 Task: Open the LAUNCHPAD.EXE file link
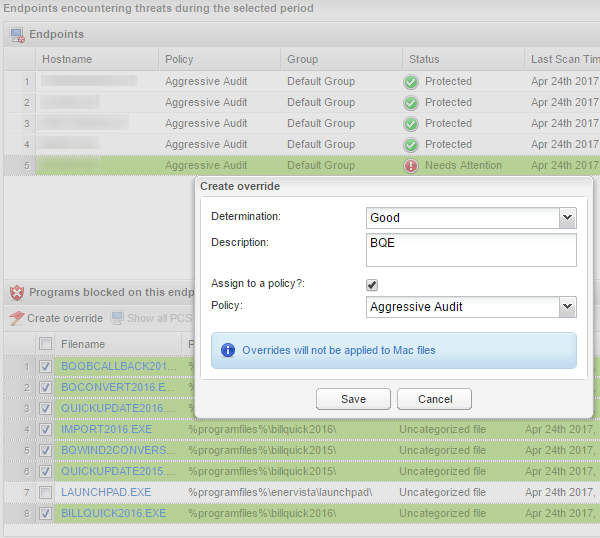click(x=106, y=492)
